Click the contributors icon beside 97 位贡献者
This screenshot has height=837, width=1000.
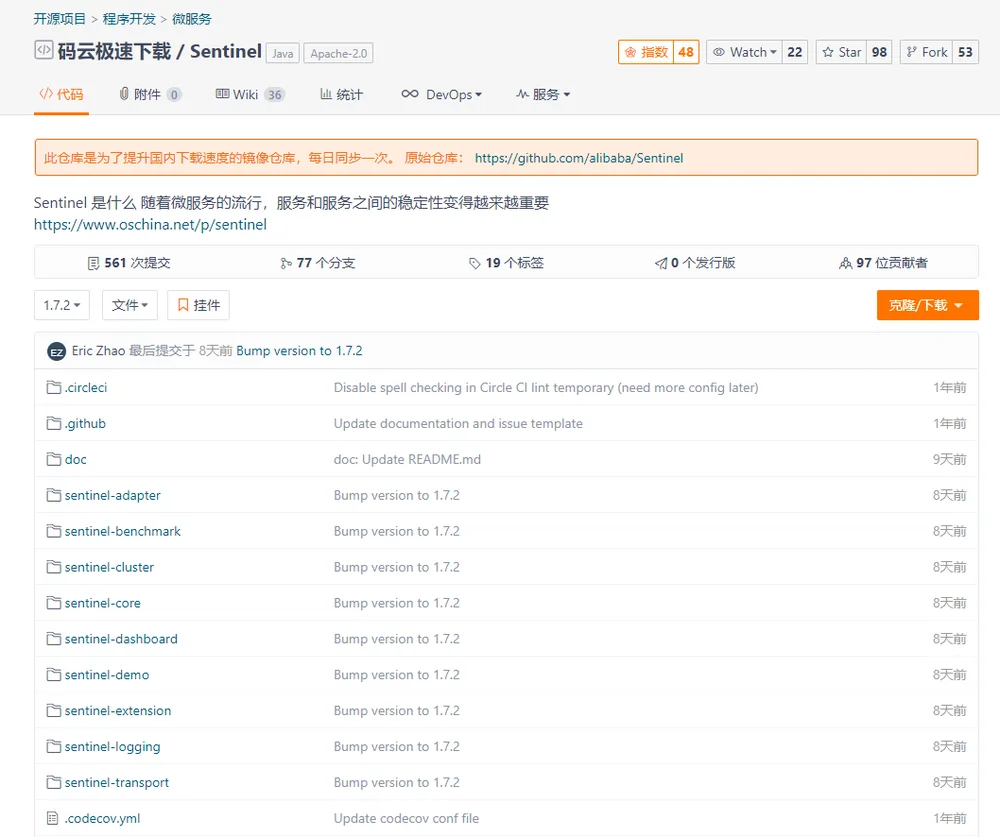[x=846, y=263]
